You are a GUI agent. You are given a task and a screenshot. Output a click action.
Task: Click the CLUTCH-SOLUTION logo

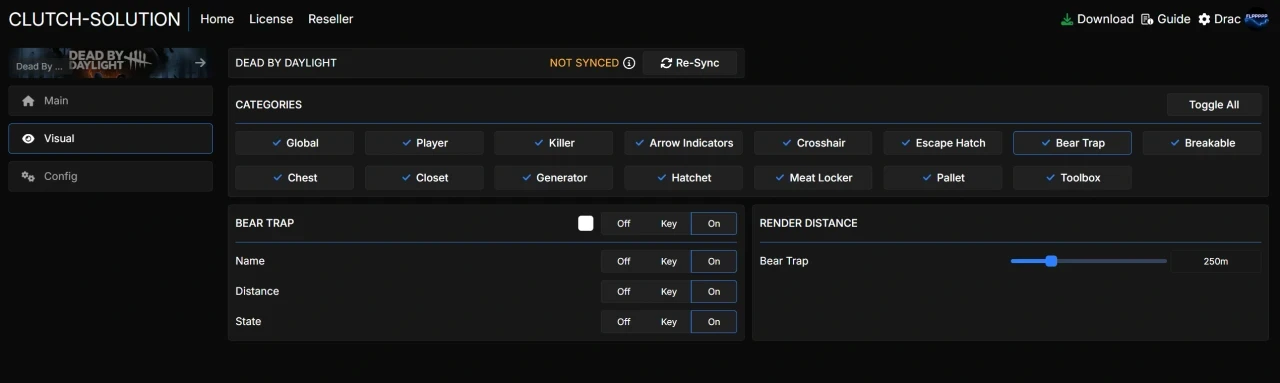point(94,19)
